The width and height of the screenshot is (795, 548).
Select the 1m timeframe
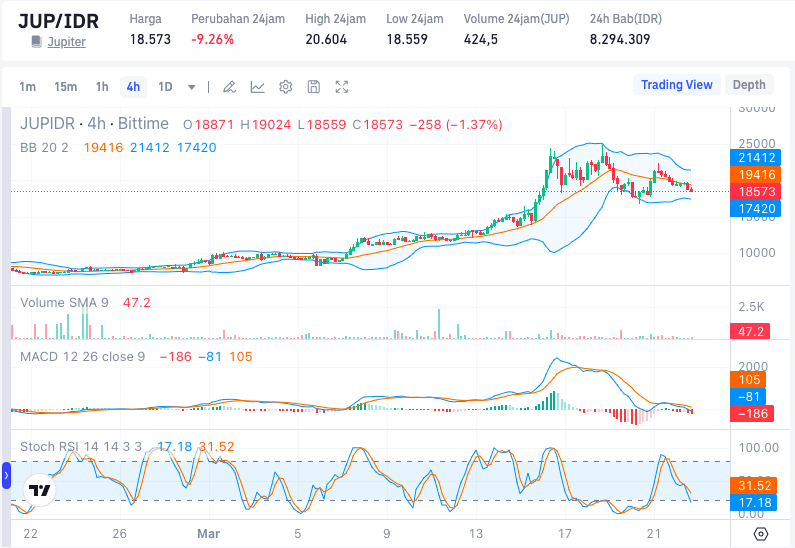coord(28,87)
